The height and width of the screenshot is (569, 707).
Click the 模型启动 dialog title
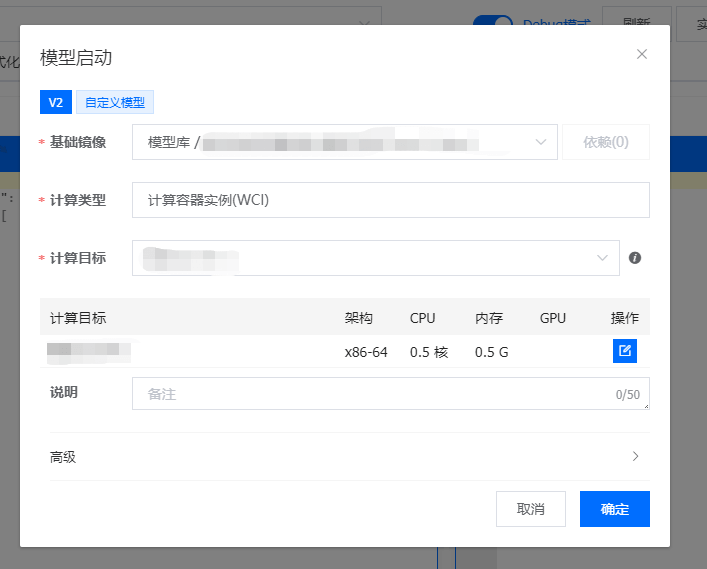click(76, 58)
